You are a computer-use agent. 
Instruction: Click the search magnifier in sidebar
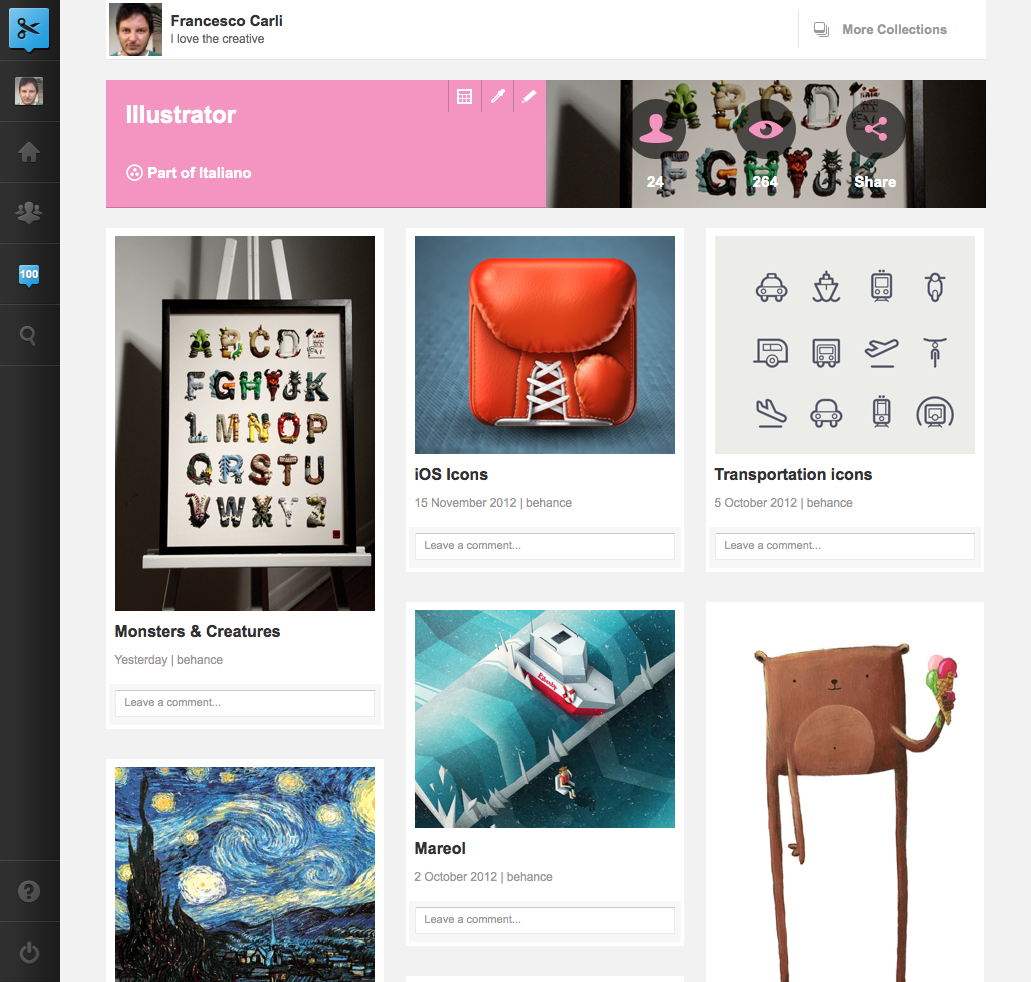pos(28,335)
